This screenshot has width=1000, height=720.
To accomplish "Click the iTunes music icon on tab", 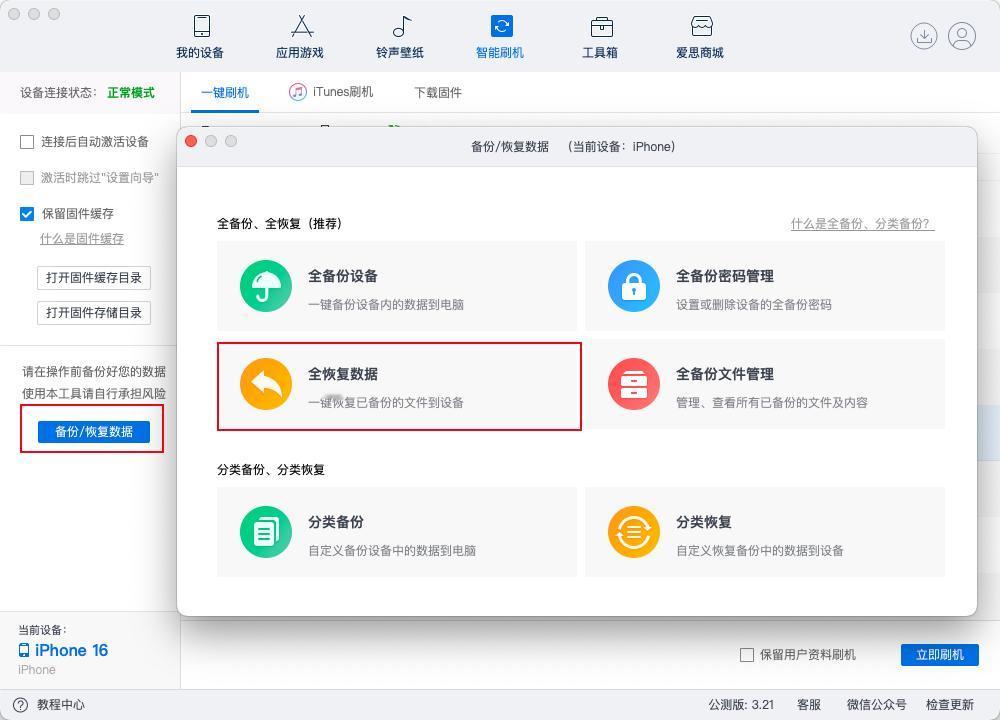I will tap(297, 92).
